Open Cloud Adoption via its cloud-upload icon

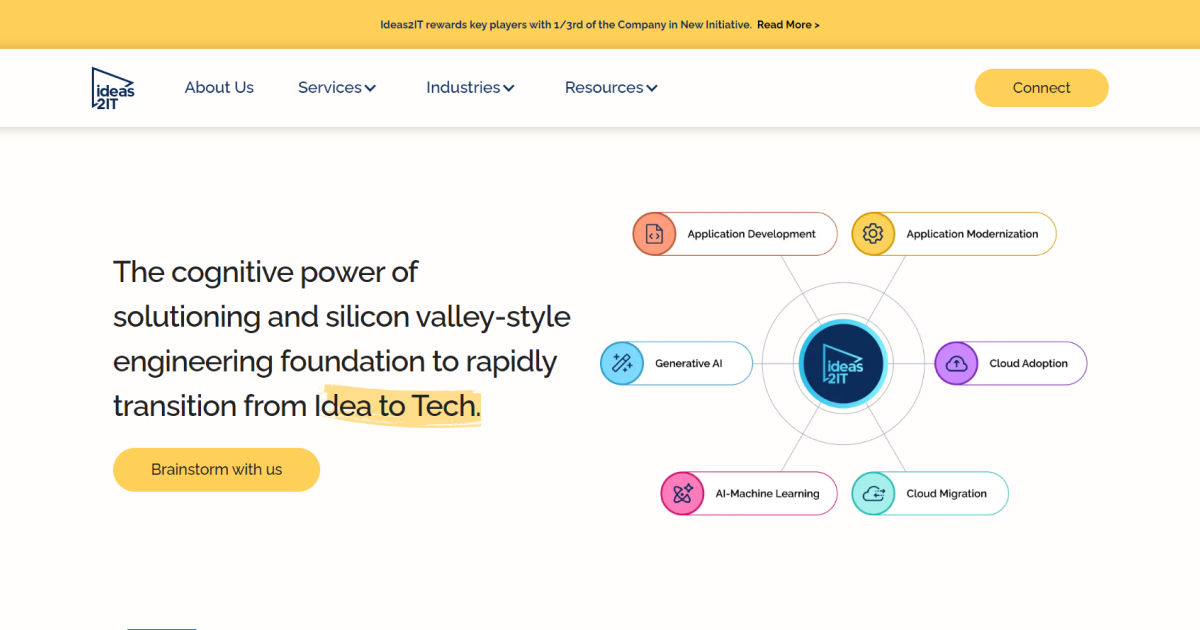coord(956,363)
